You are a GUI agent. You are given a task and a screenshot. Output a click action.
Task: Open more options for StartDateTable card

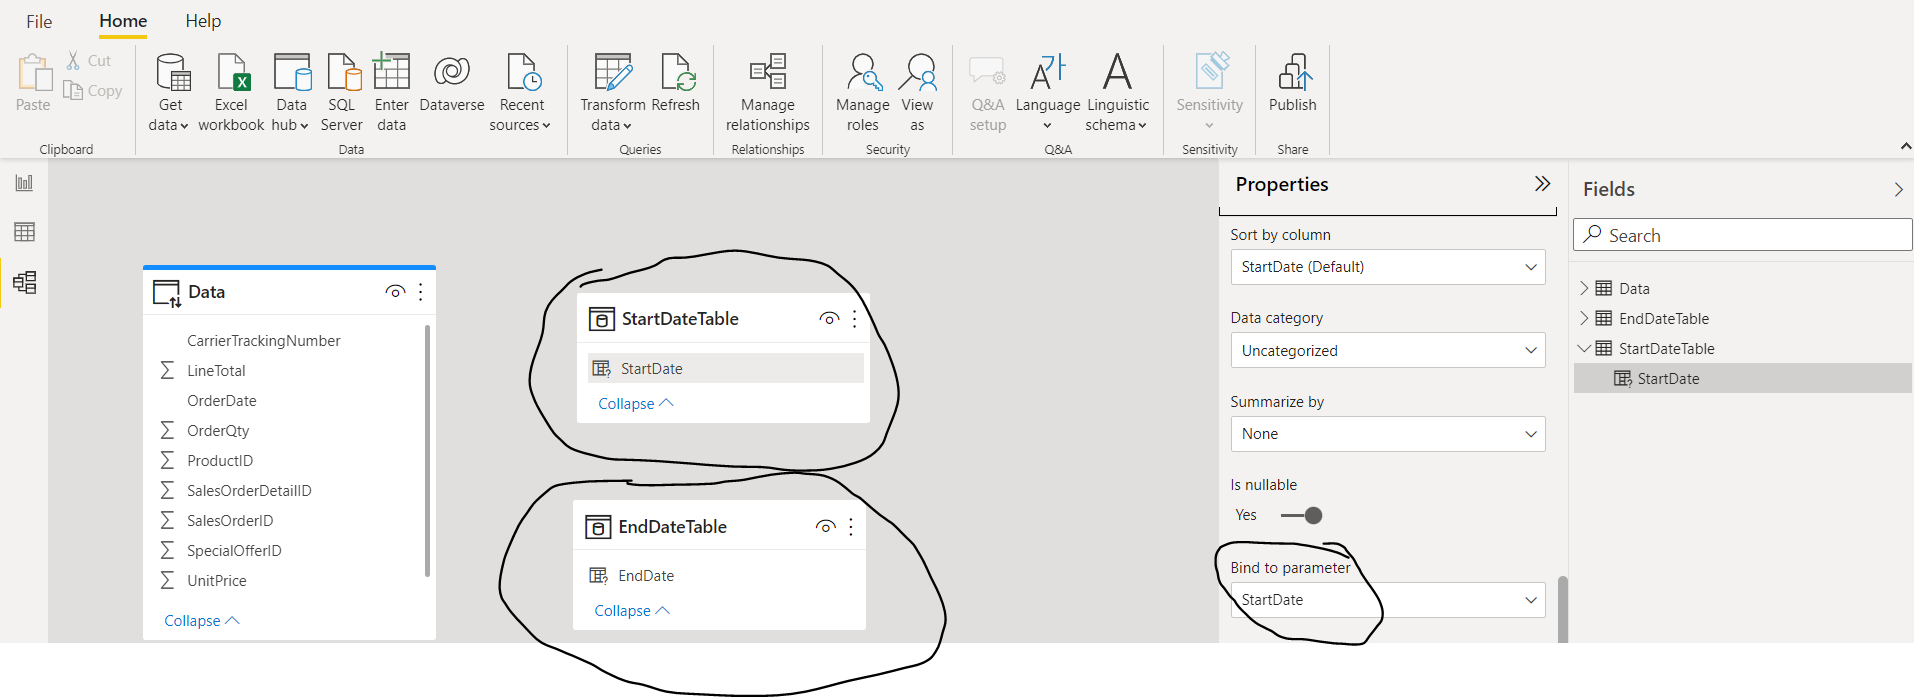tap(854, 319)
